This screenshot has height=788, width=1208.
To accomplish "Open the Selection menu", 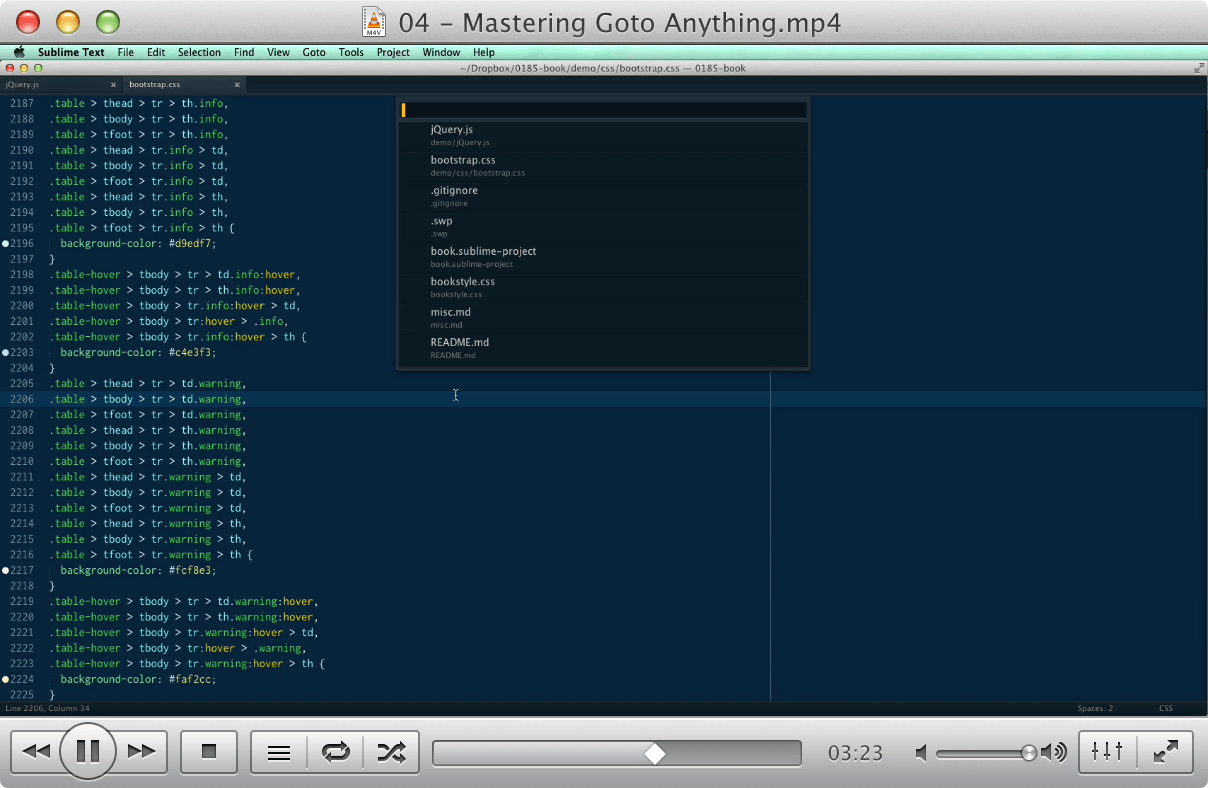I will tap(199, 52).
